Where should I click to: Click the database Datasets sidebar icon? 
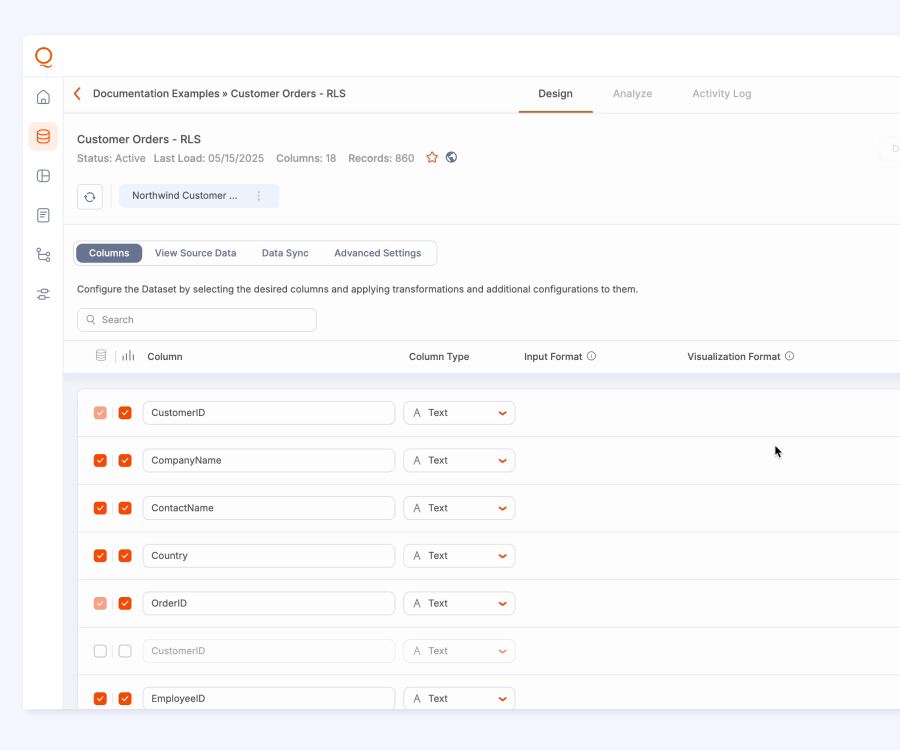(x=43, y=137)
